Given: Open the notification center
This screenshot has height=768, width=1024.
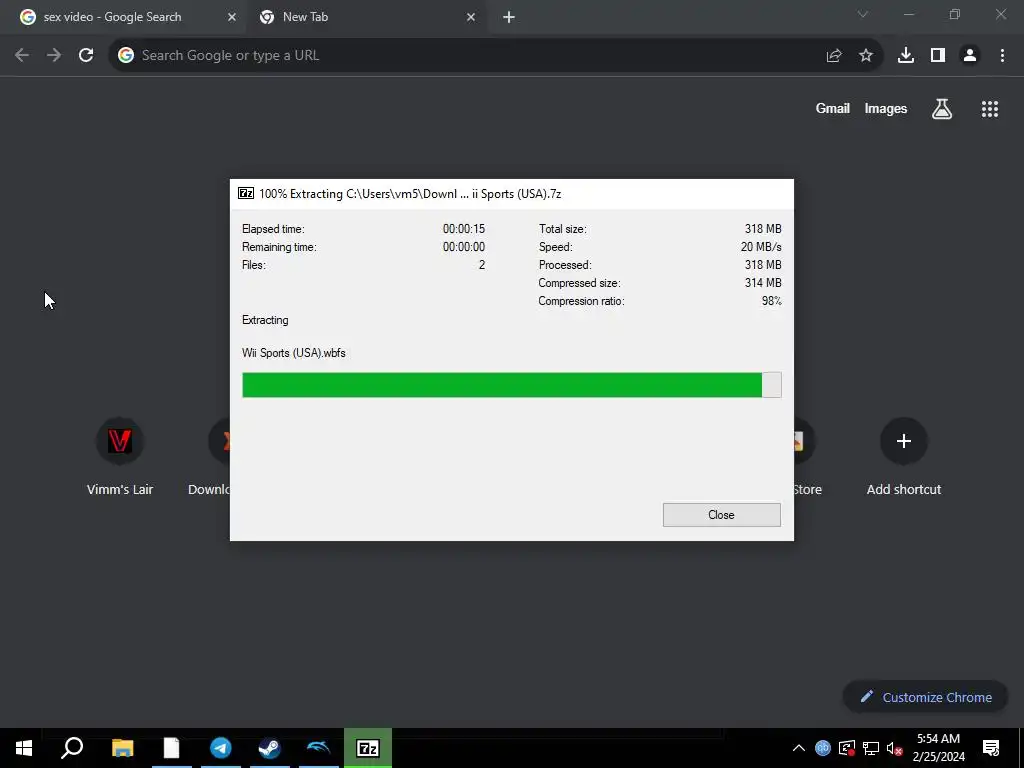Looking at the screenshot, I should pos(991,748).
